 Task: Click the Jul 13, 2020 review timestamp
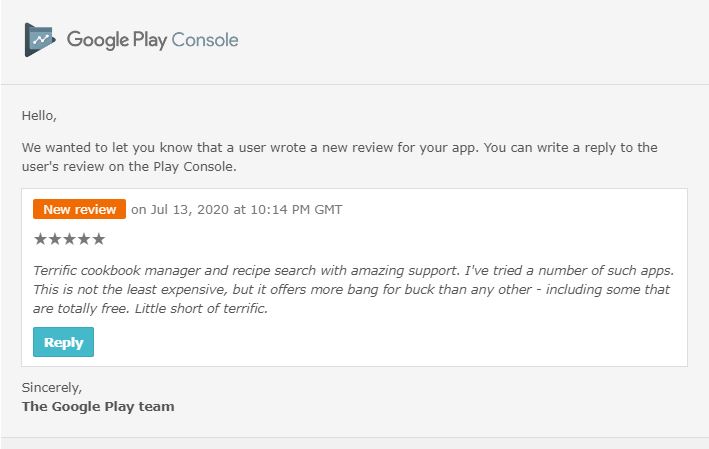coord(236,210)
